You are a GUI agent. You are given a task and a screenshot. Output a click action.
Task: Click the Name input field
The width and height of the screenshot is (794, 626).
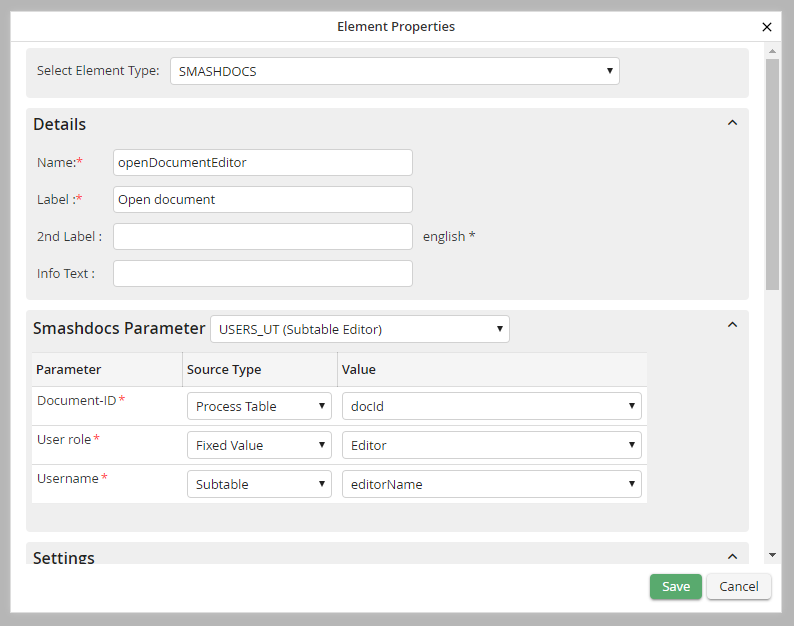coord(262,163)
